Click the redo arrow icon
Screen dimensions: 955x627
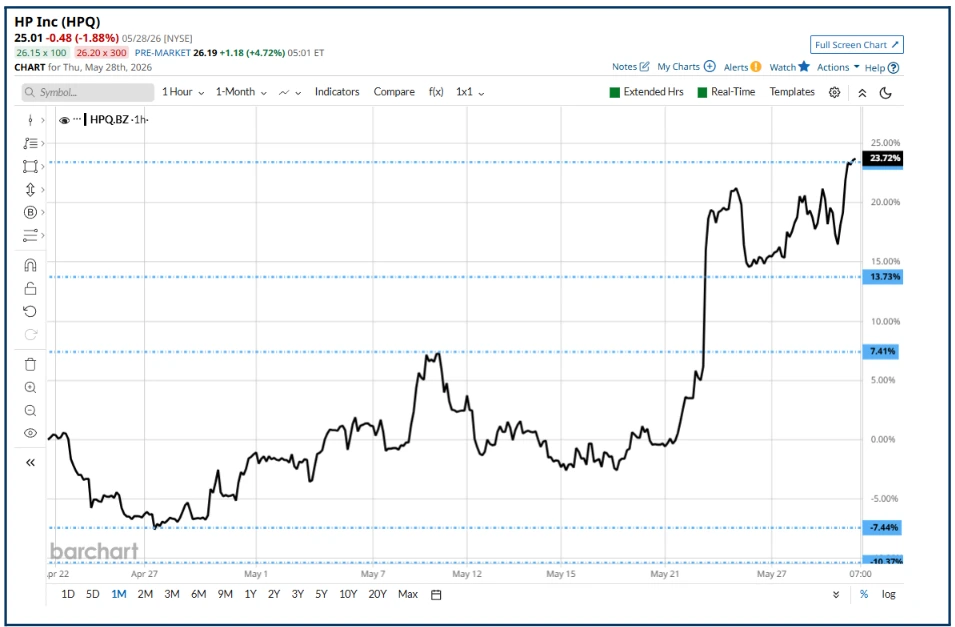pyautogui.click(x=30, y=334)
